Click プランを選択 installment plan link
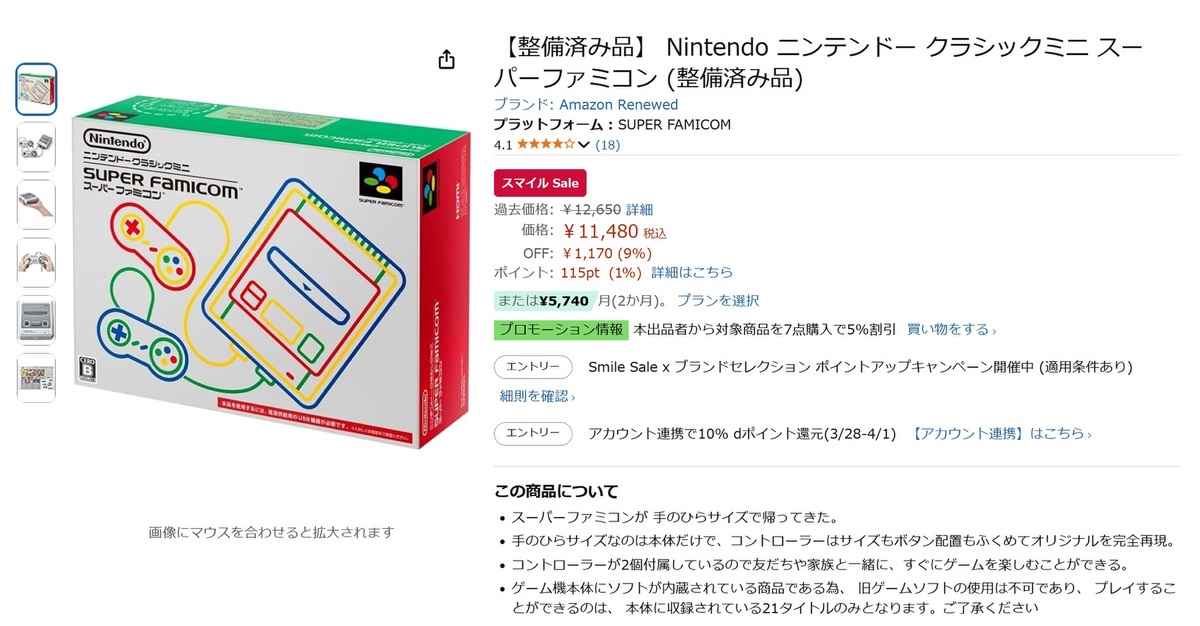1200x626 pixels. point(717,300)
